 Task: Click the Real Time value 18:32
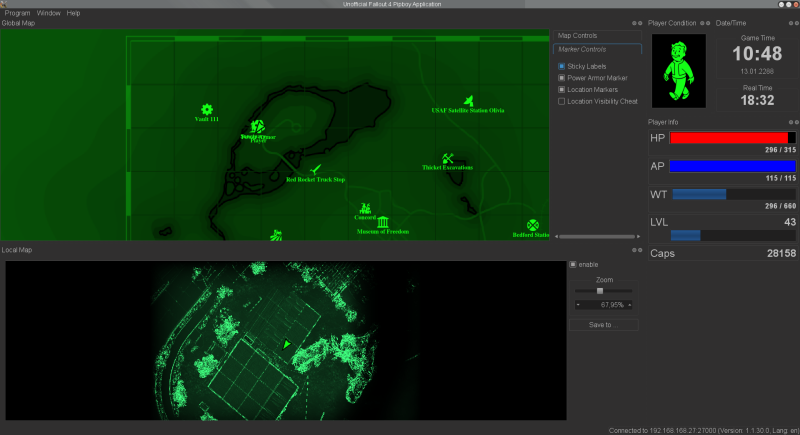click(x=757, y=100)
